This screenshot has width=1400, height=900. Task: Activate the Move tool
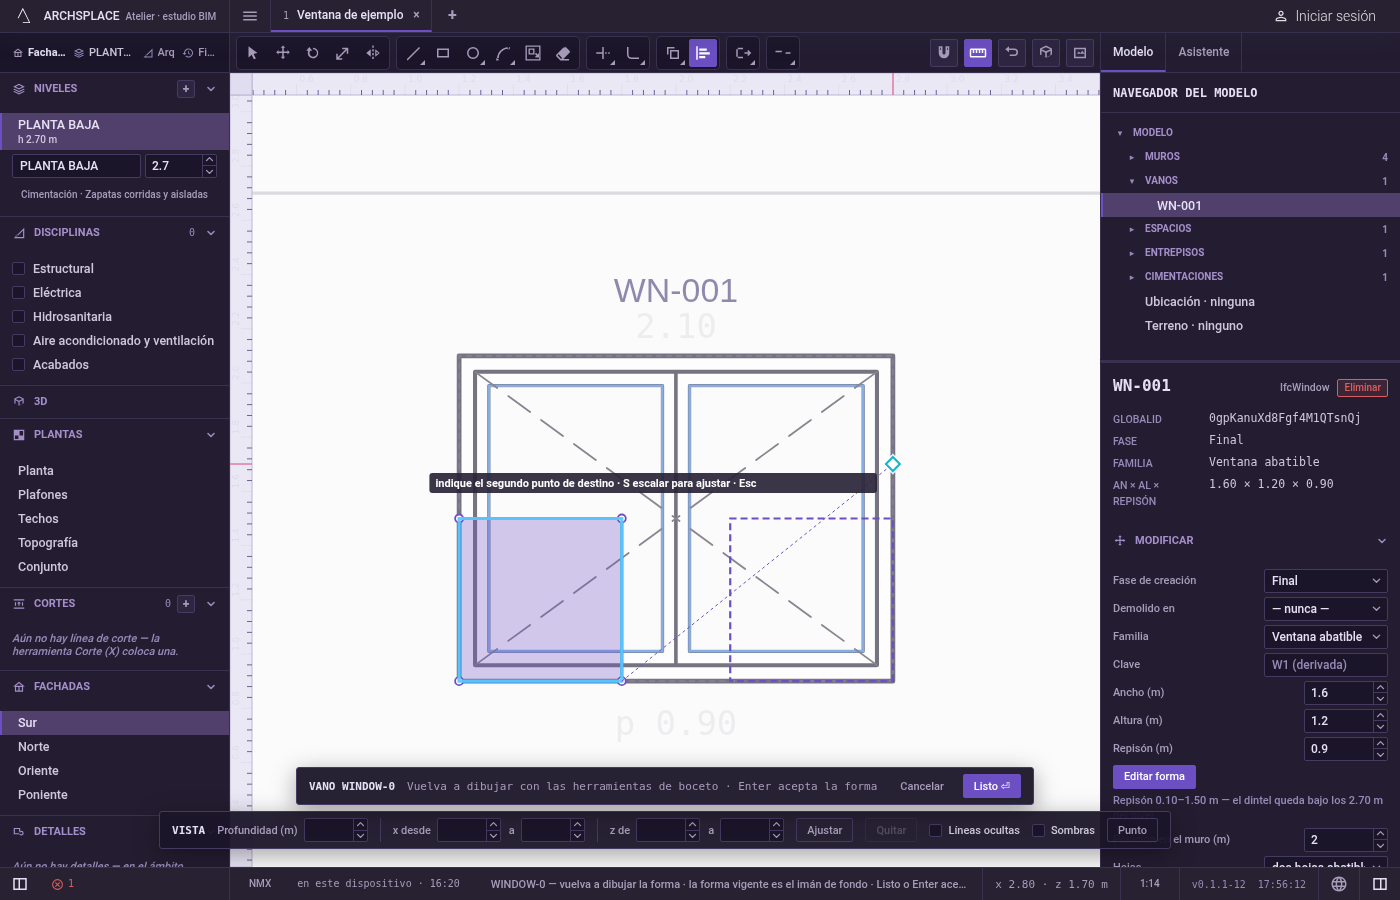[283, 53]
